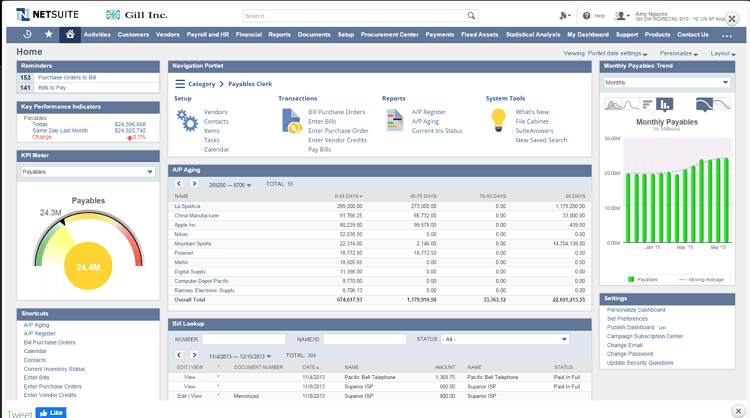750x418 pixels.
Task: Click the Payables KPI gauge meter
Action: coord(88,249)
